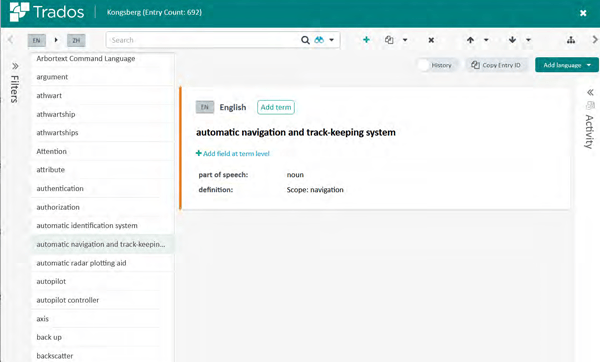600x362 pixels.
Task: Click the EN badge beside English
Action: pyautogui.click(x=205, y=108)
